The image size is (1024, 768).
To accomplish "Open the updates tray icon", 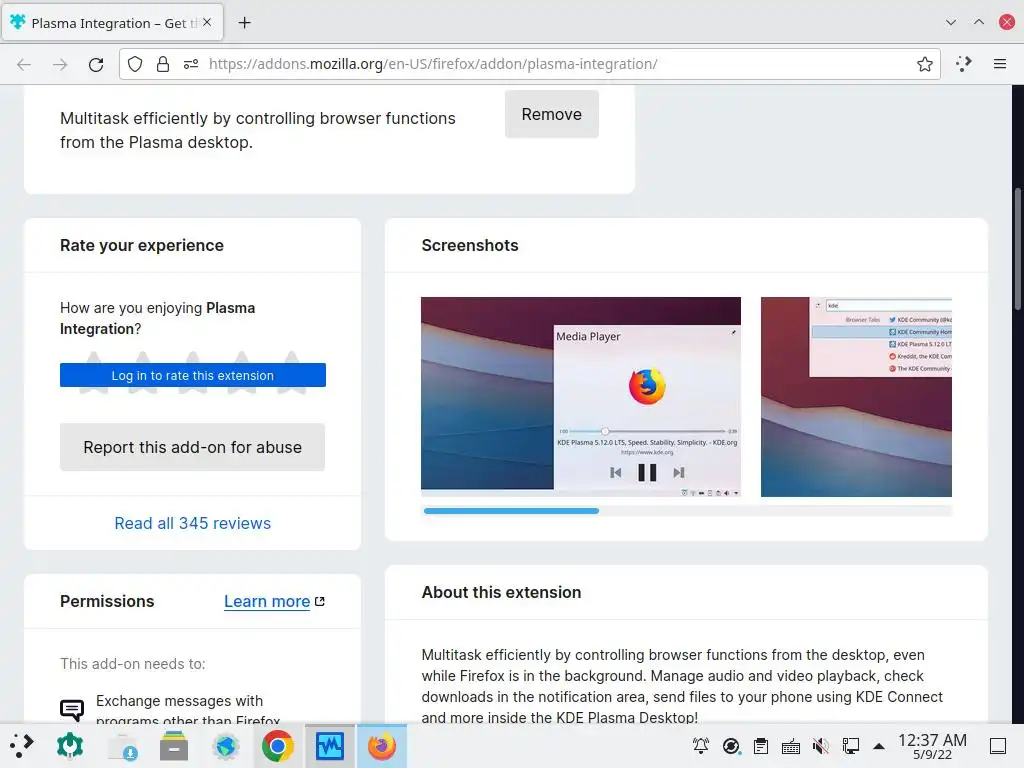I will [x=731, y=746].
